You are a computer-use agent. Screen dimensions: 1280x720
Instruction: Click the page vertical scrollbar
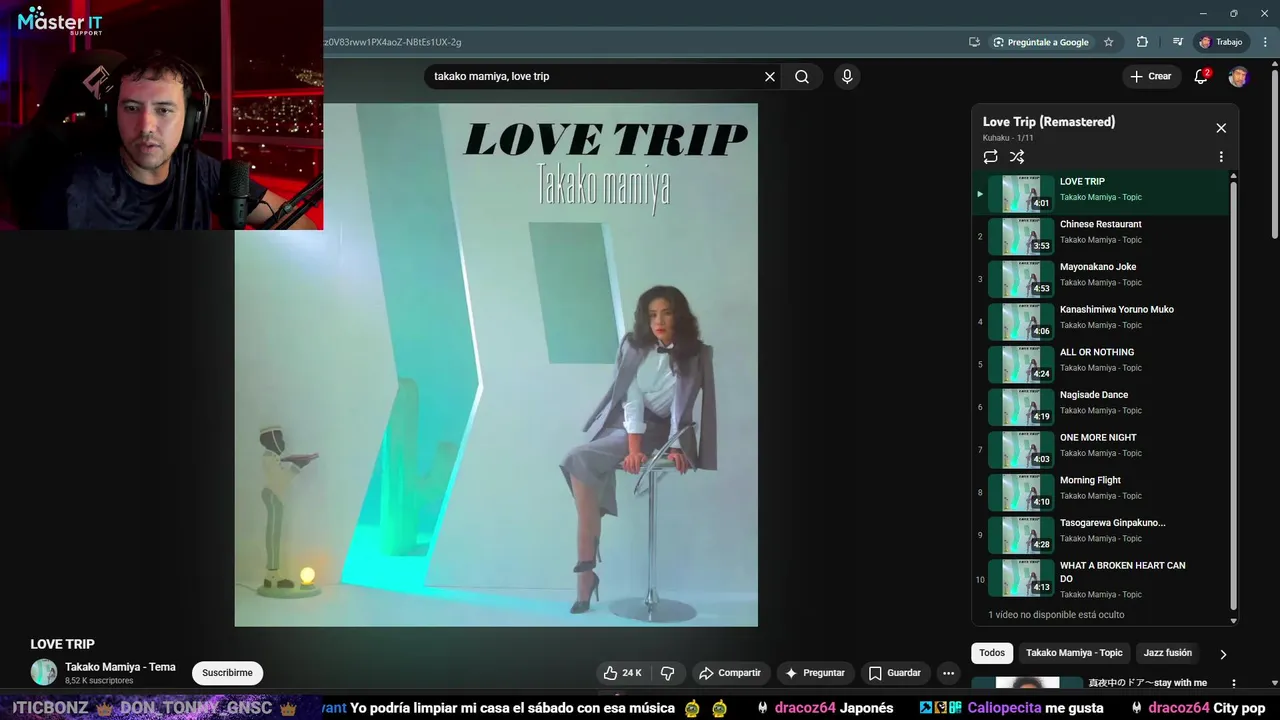tap(1274, 155)
